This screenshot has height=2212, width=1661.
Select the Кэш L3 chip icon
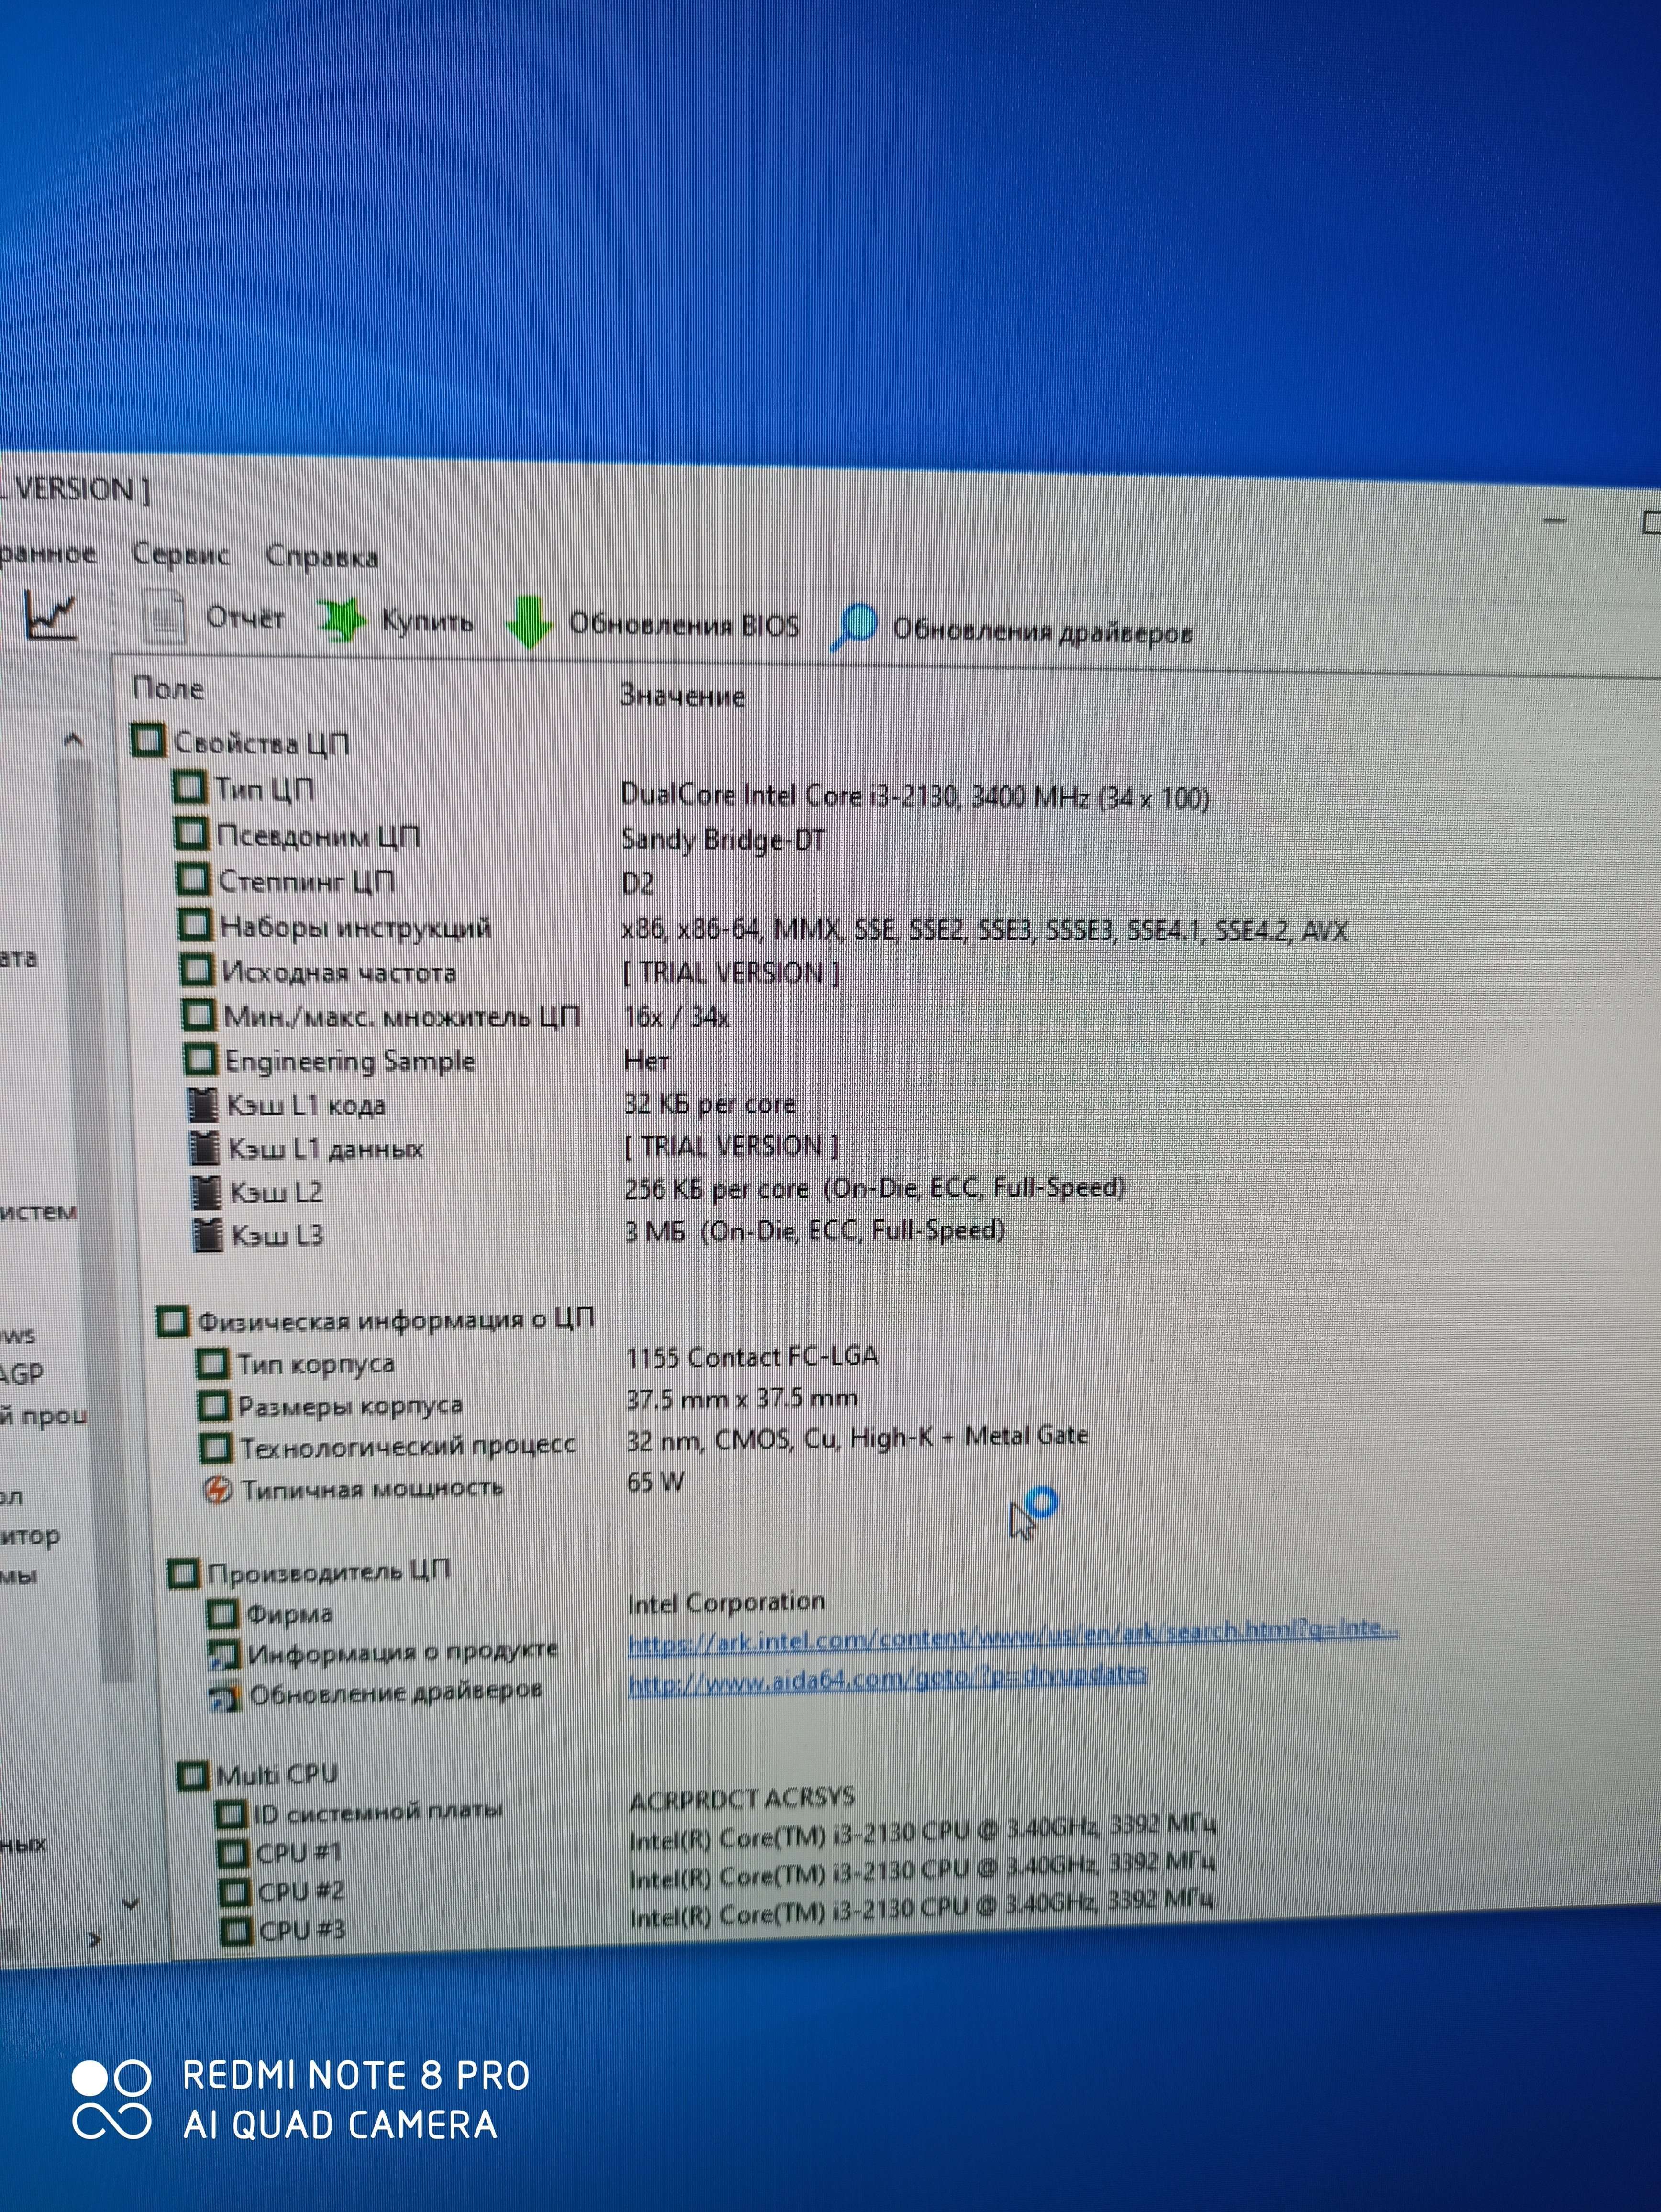(207, 1235)
